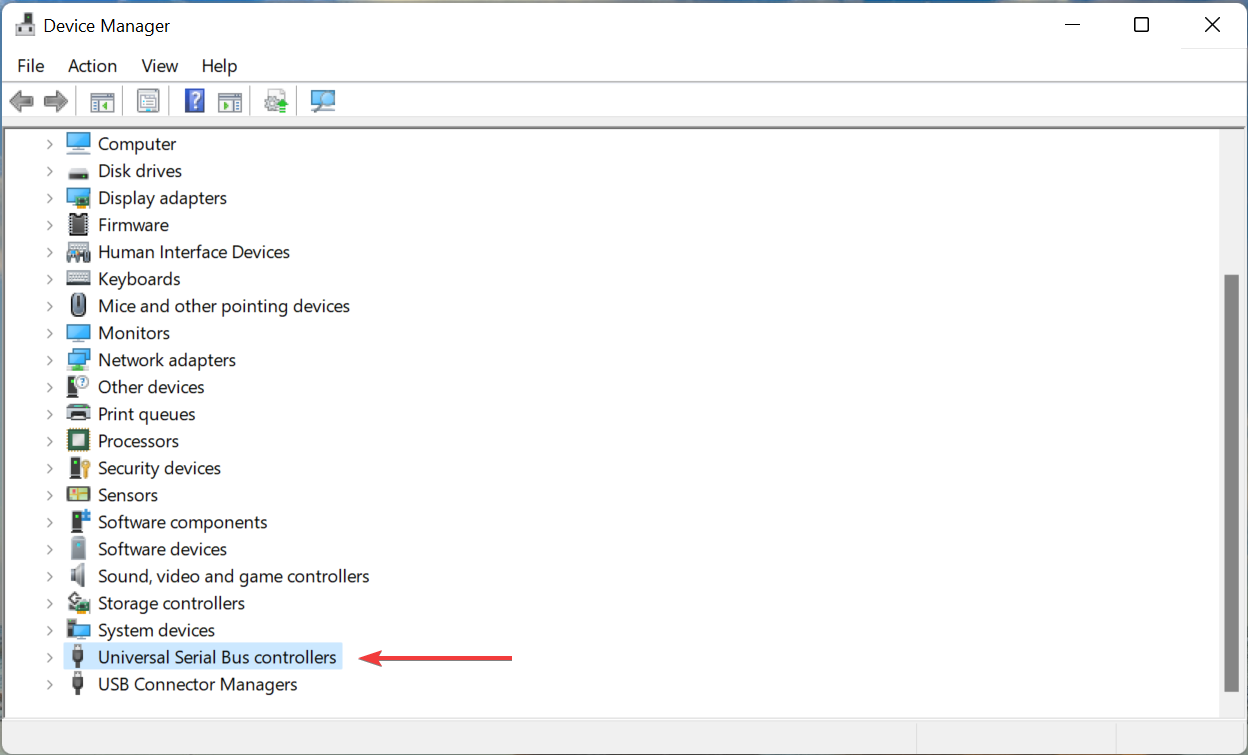Click the blue Help toolbar icon
Viewport: 1248px width, 755px height.
coord(195,101)
